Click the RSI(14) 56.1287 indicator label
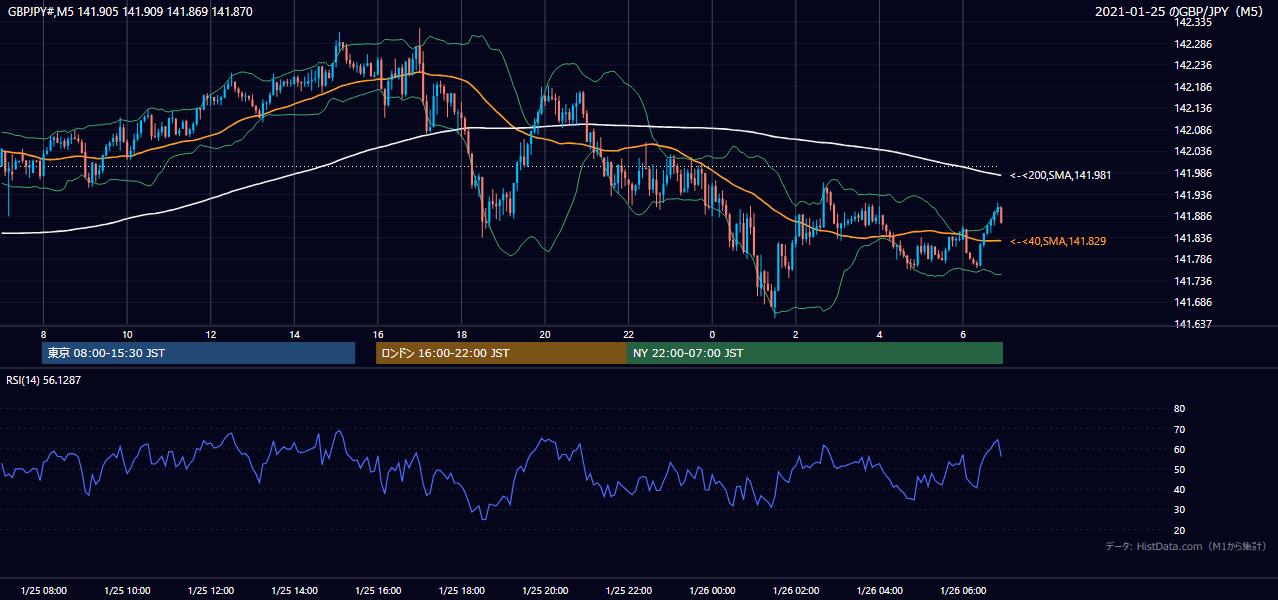This screenshot has height=600, width=1278. [44, 380]
